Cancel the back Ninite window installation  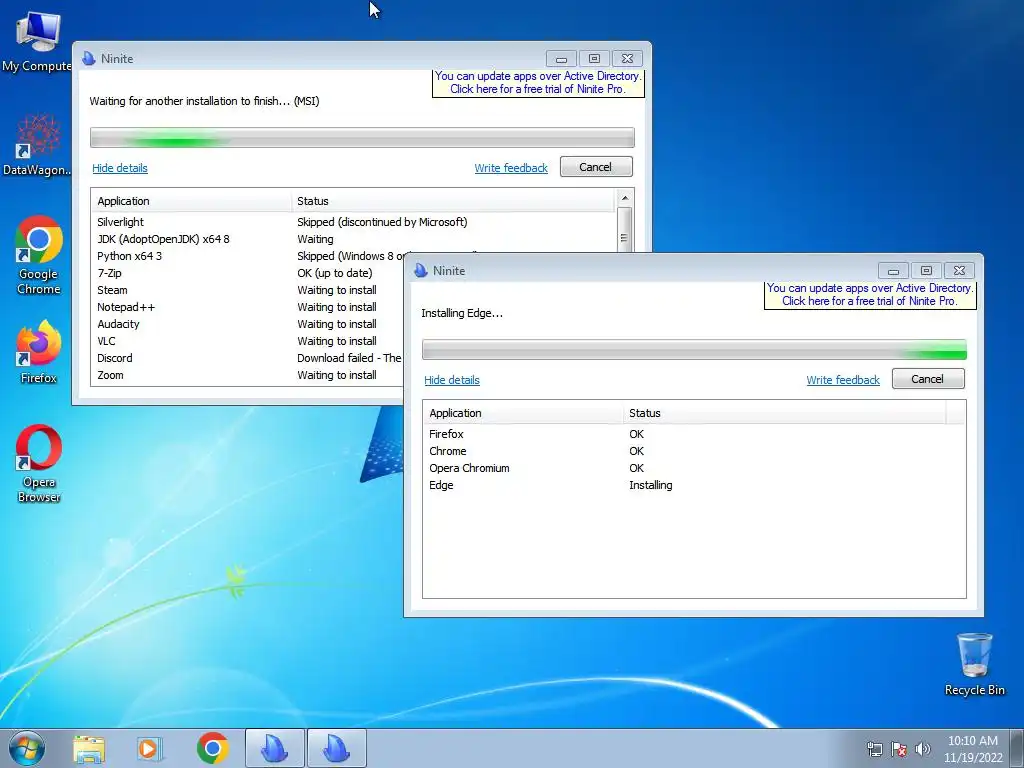(x=596, y=167)
